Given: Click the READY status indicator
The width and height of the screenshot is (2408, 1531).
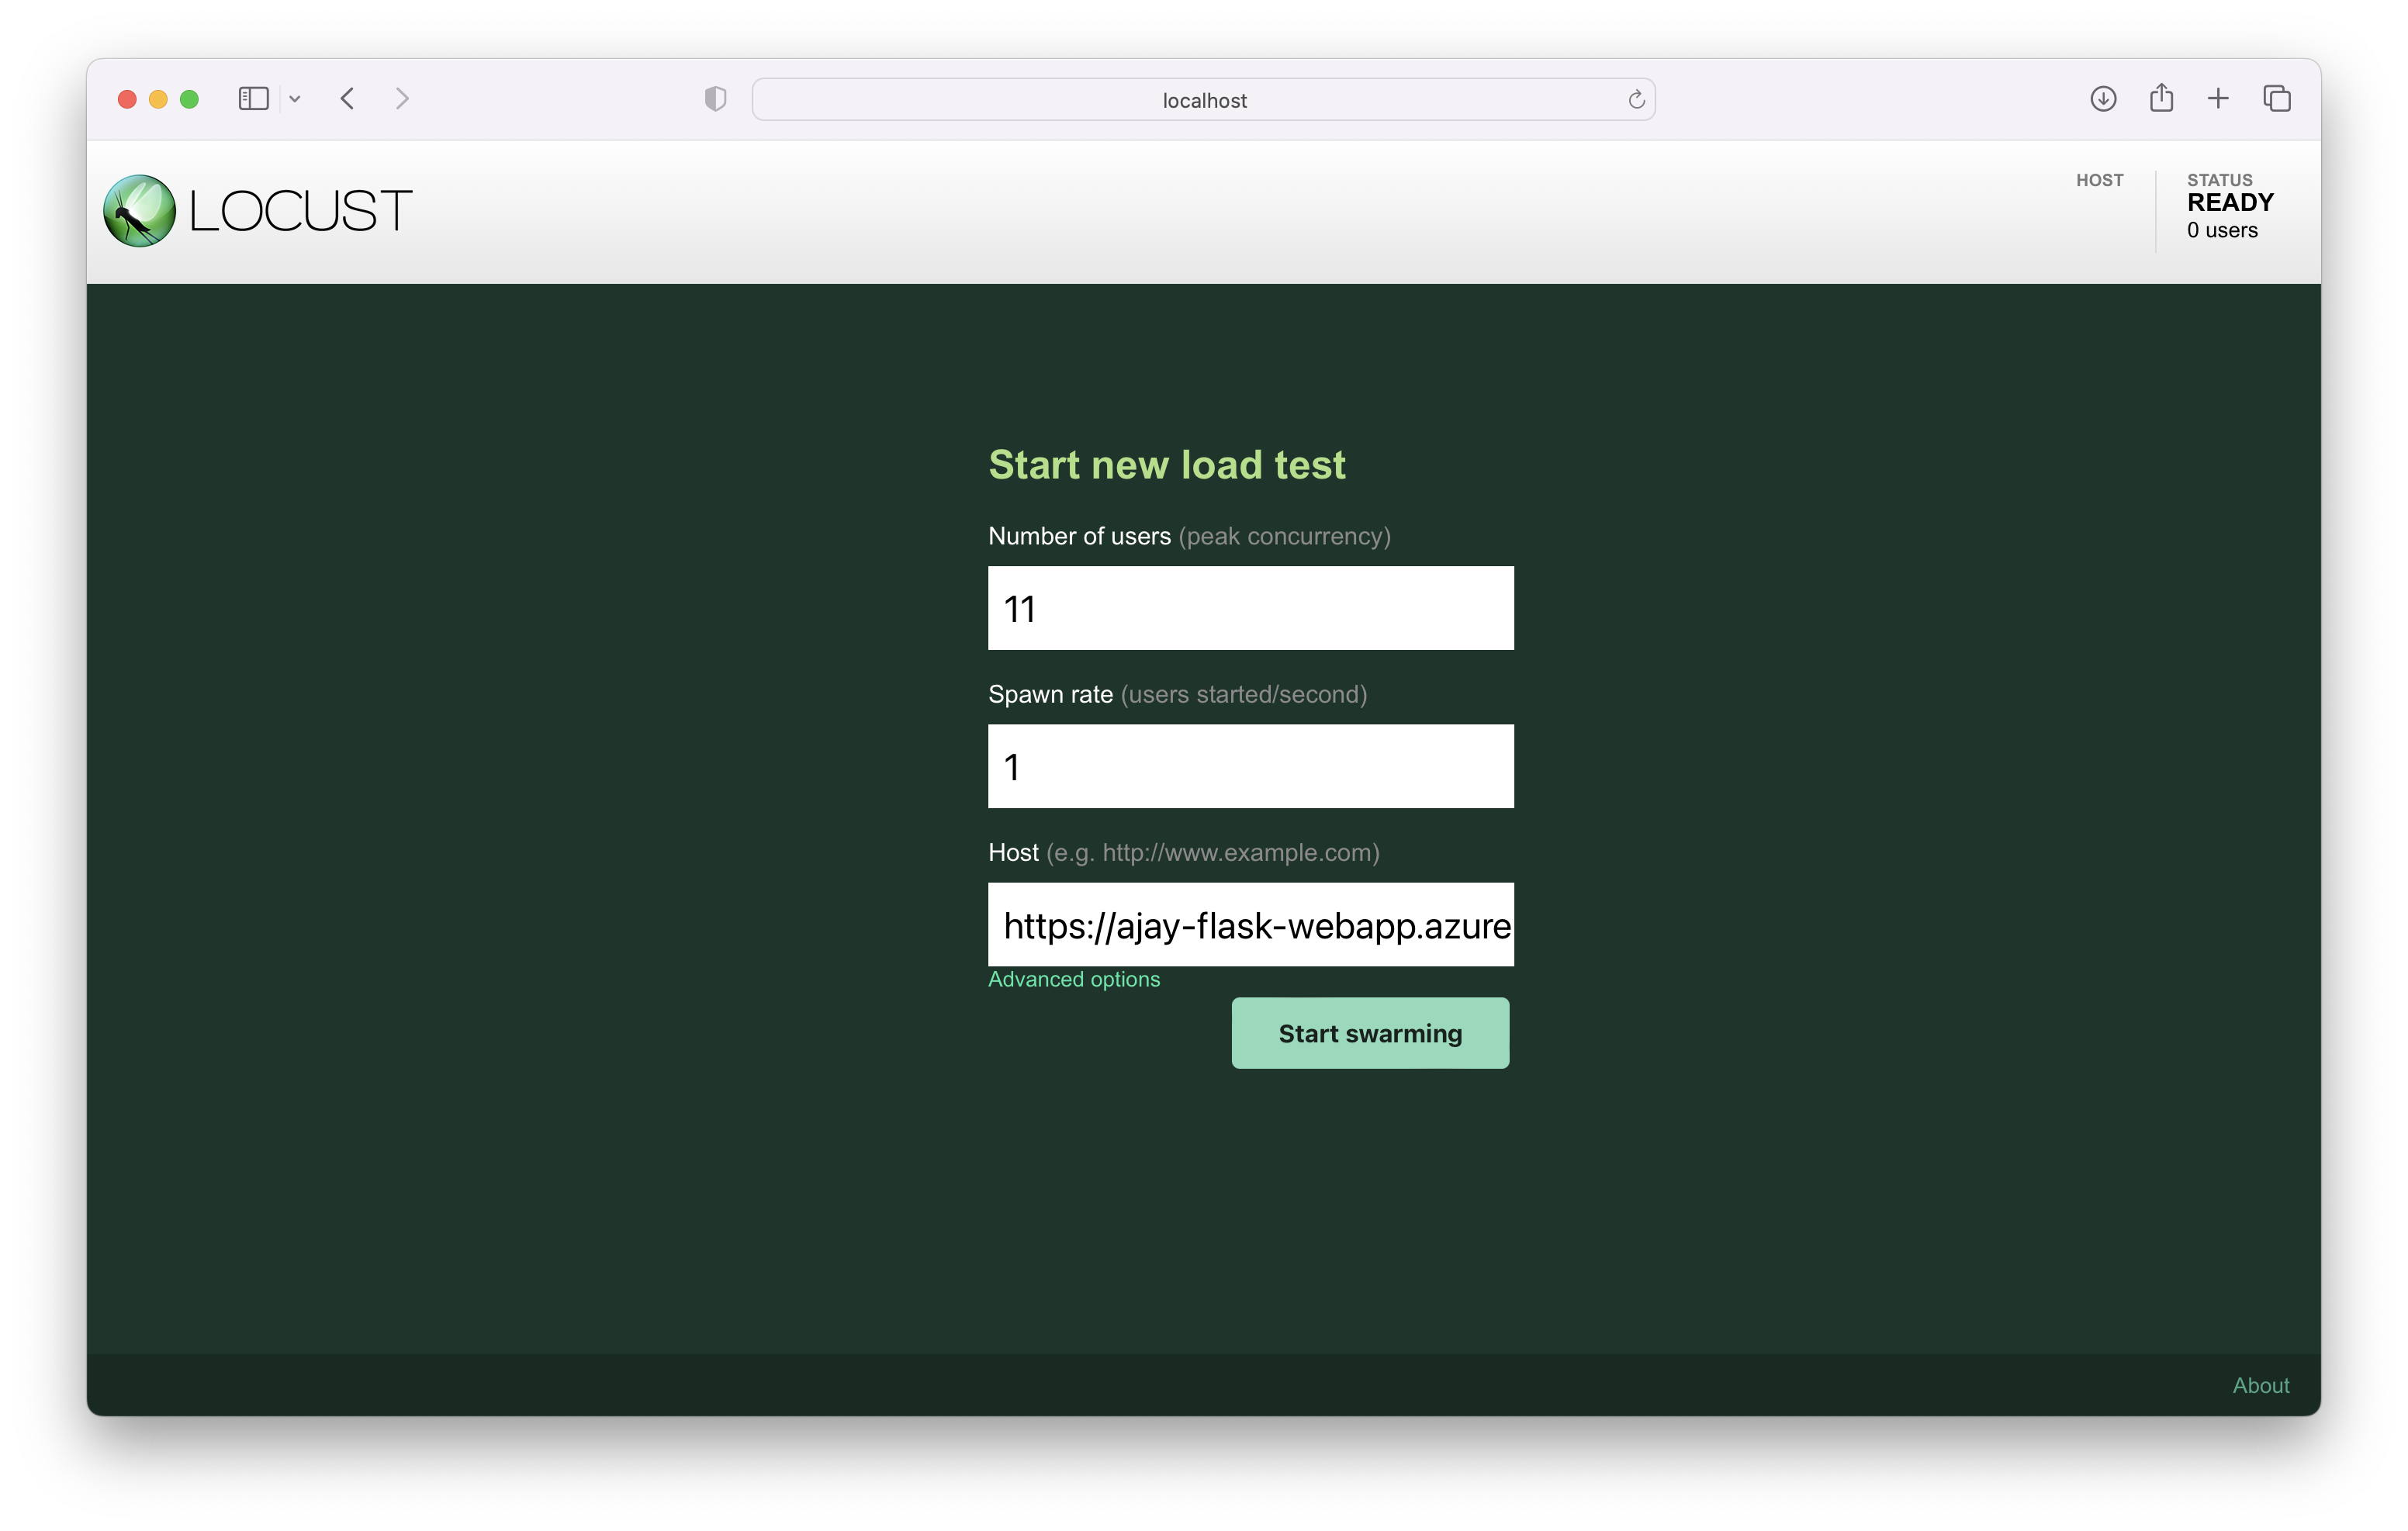Looking at the screenshot, I should coord(2230,203).
